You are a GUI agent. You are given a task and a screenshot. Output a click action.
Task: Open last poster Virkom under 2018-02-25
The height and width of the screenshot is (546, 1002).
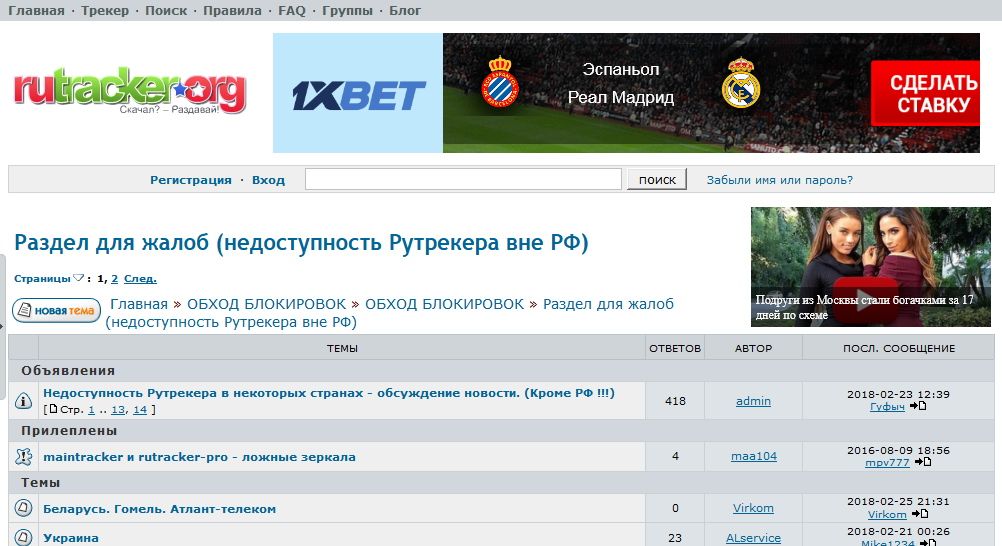tap(887, 514)
